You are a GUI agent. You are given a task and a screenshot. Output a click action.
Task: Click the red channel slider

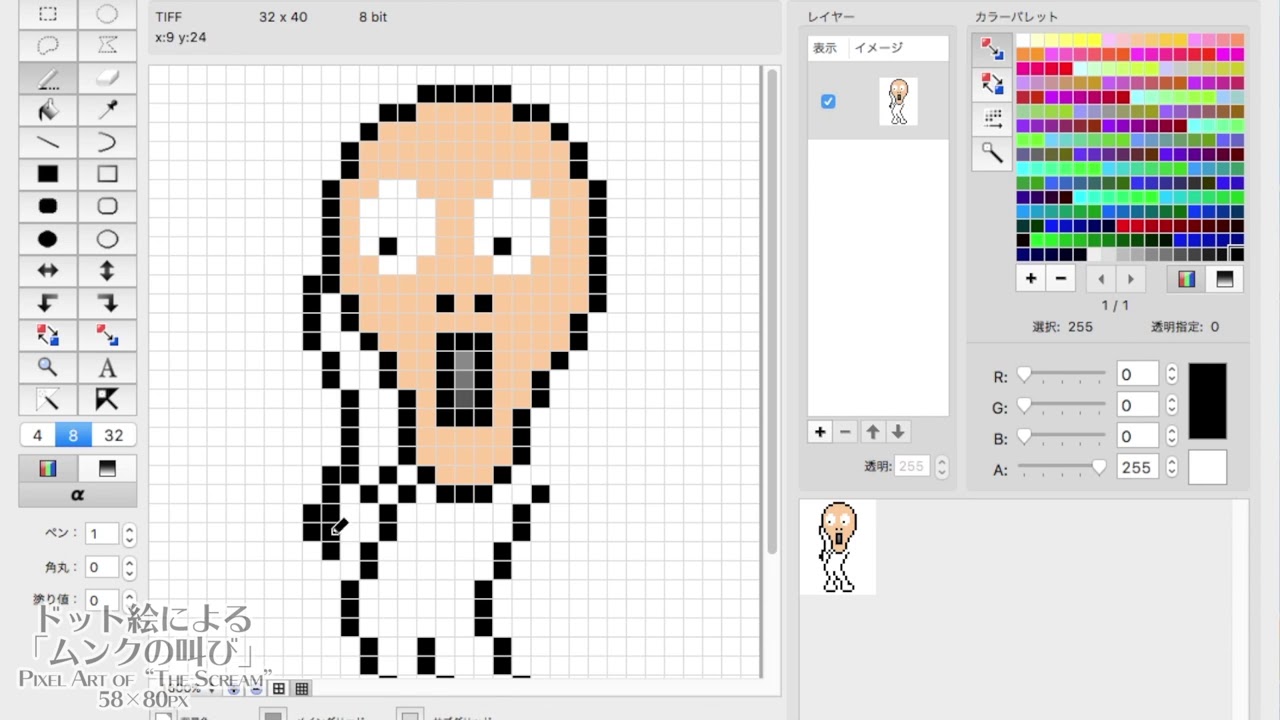1062,375
